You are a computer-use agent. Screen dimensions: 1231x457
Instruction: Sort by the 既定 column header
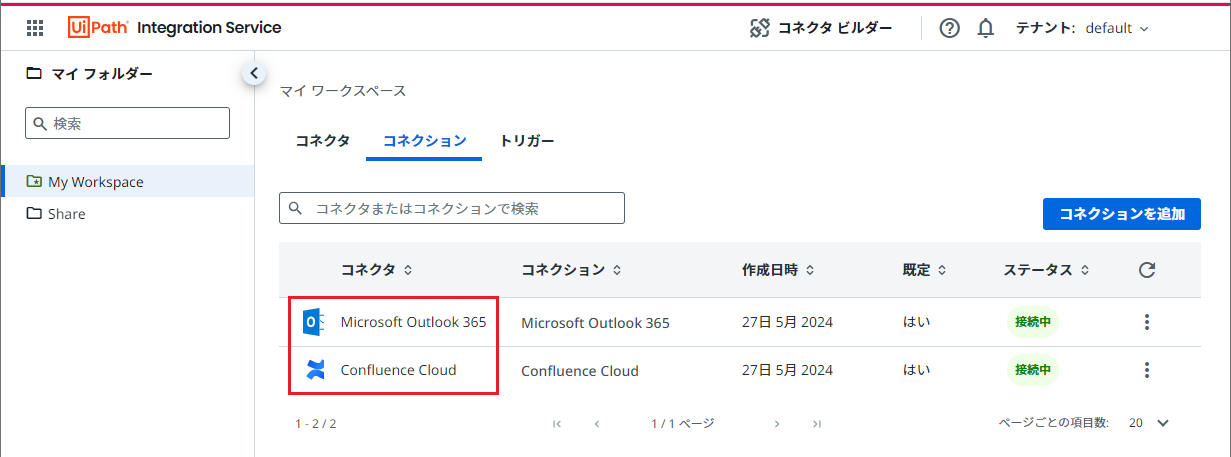pyautogui.click(x=925, y=270)
